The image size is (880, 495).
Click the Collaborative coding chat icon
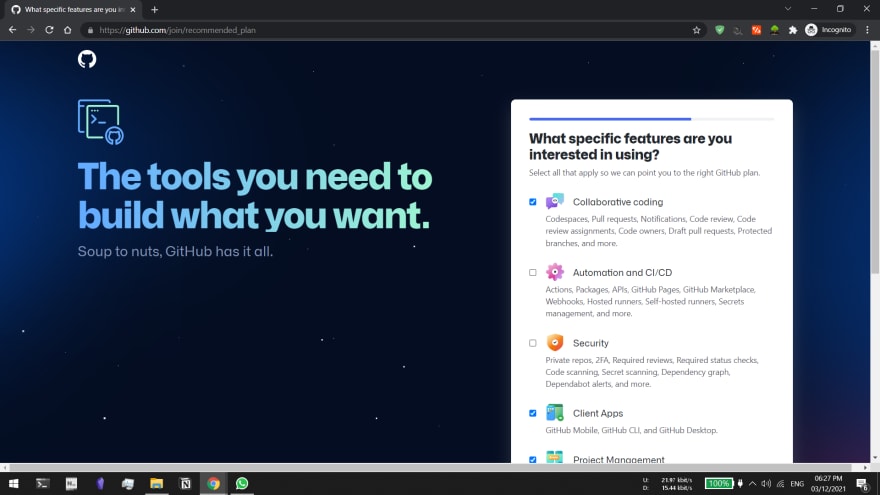point(554,201)
